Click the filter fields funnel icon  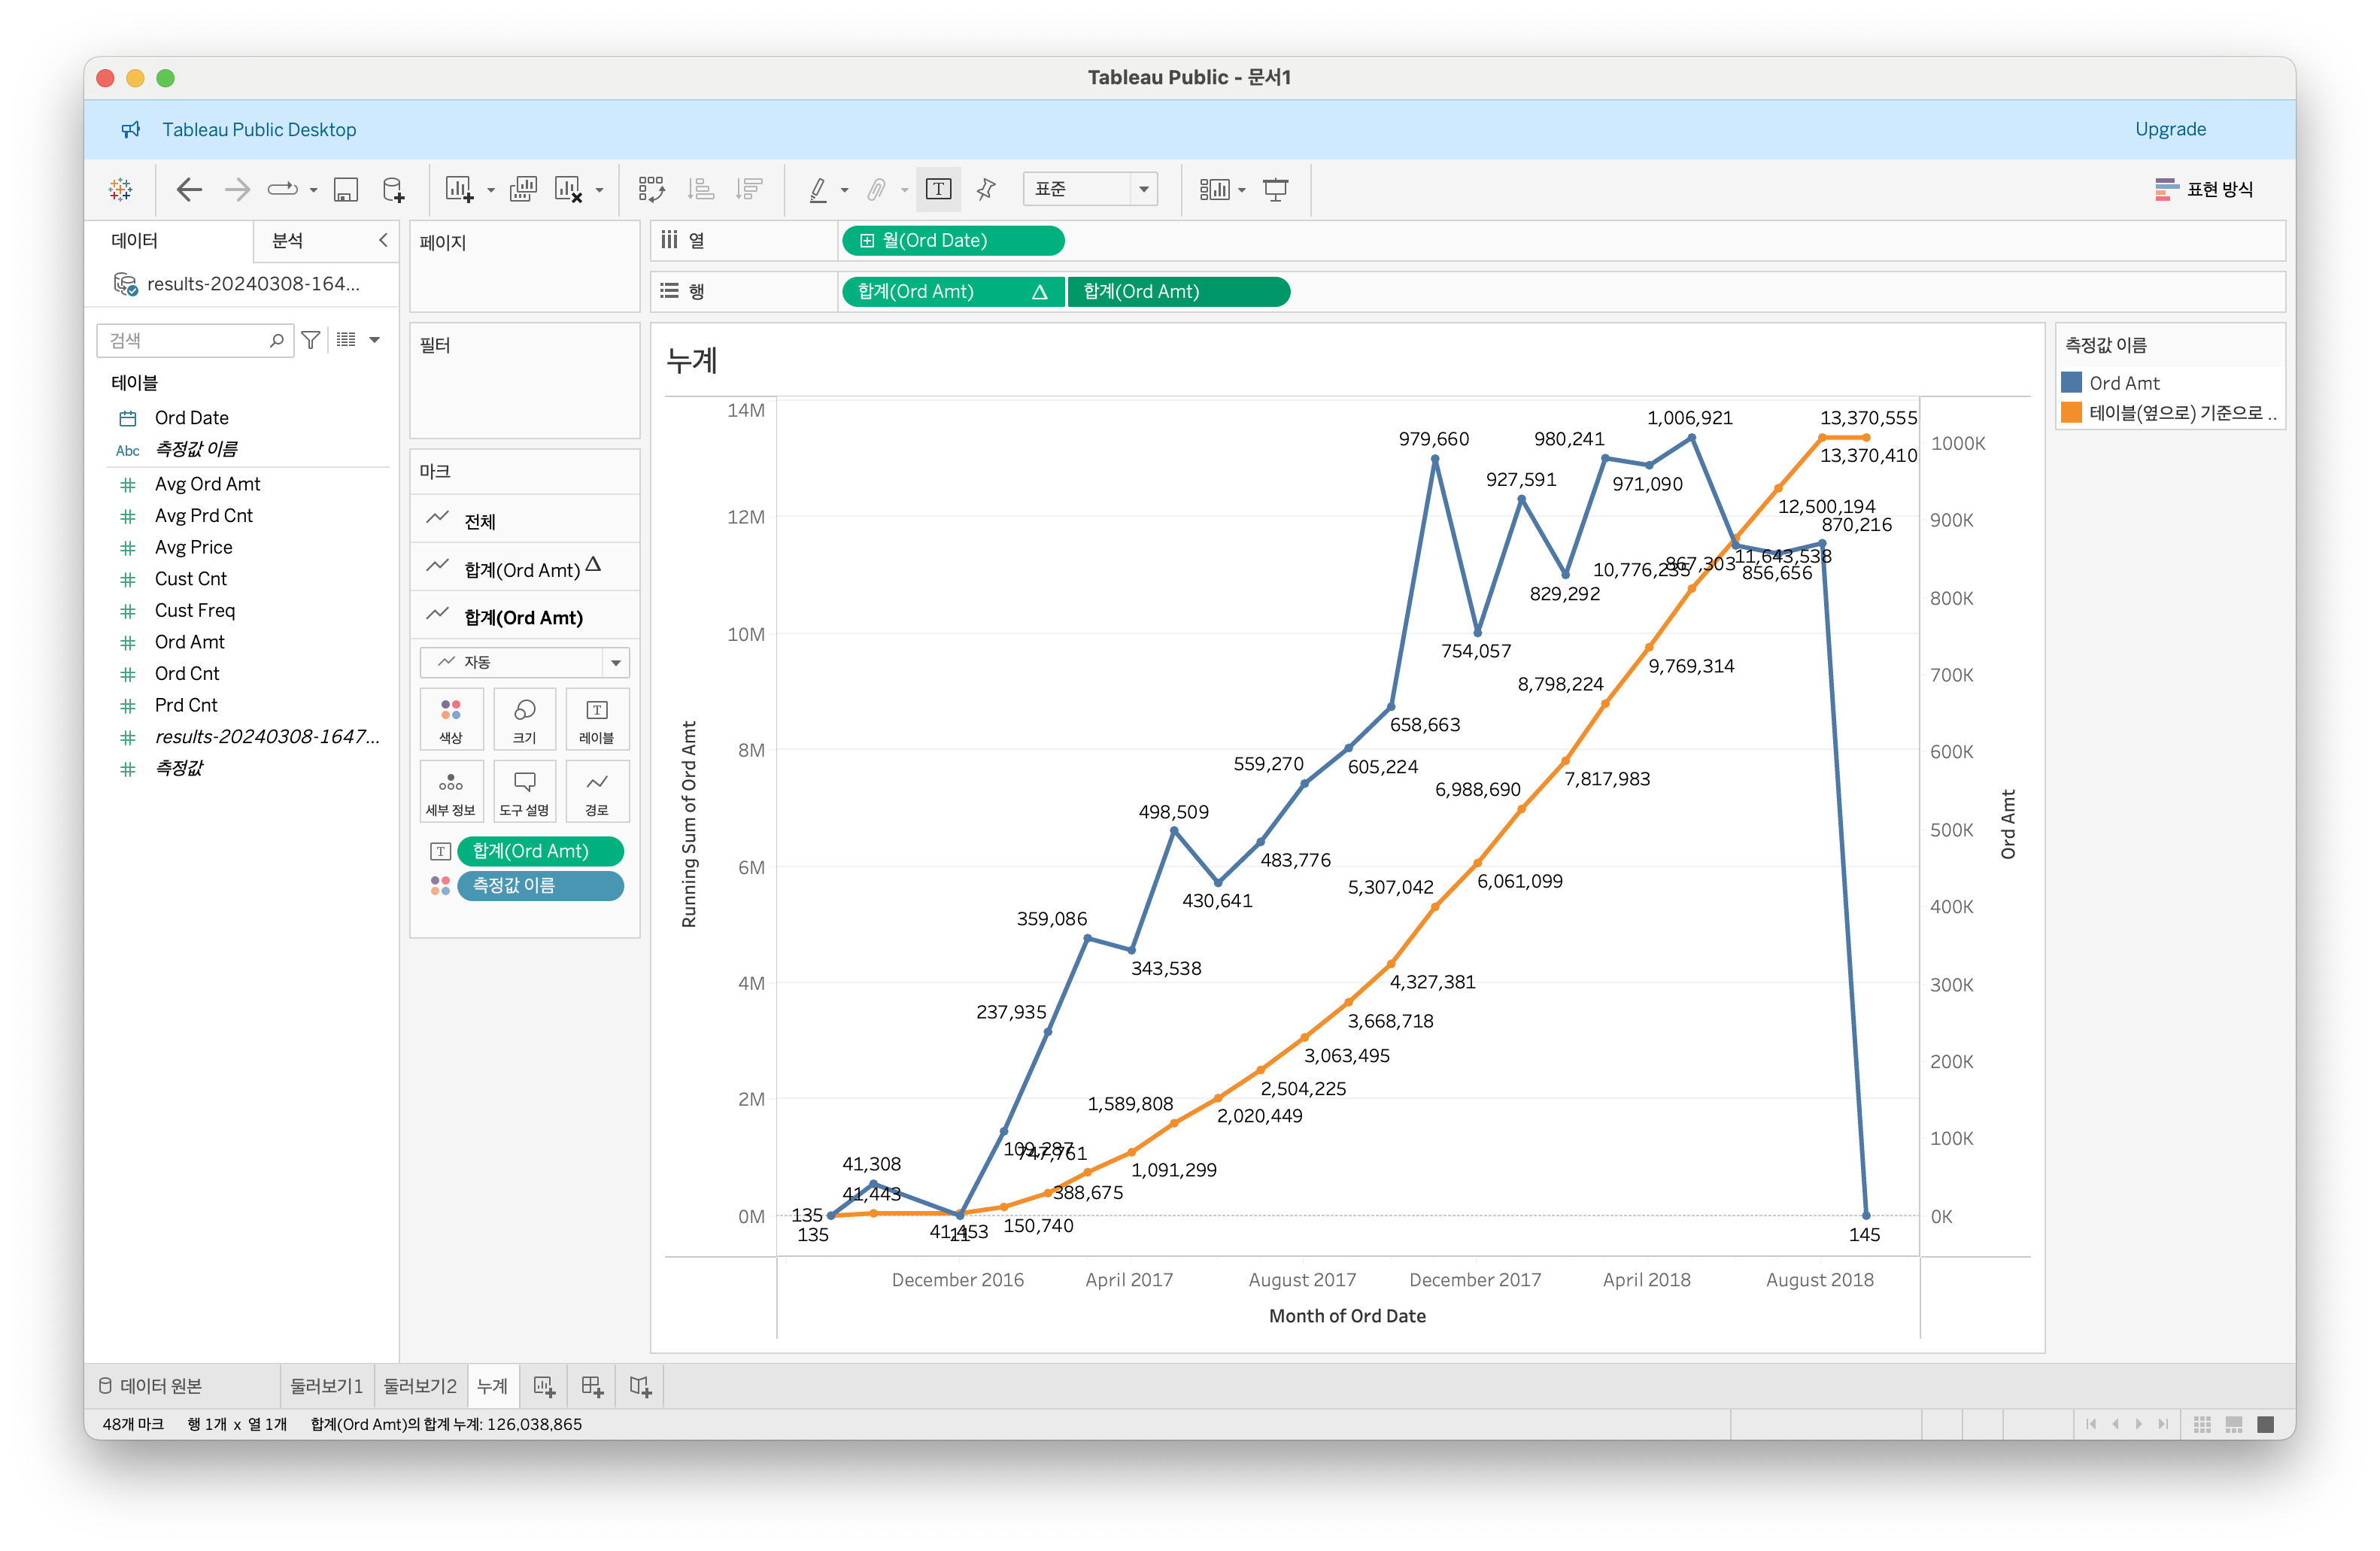311,340
